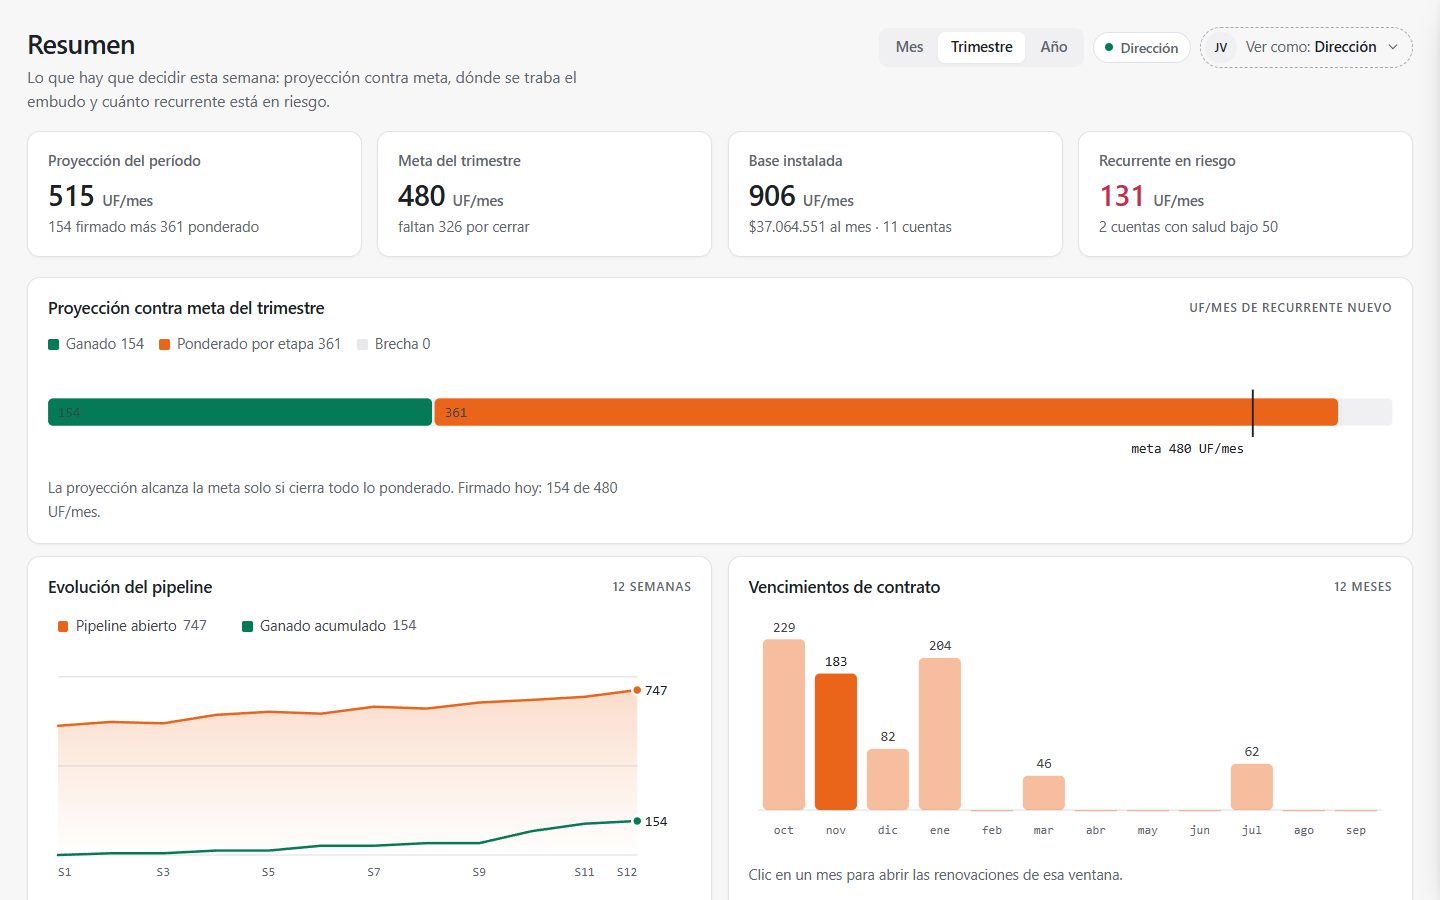Click the 747 end point of pipeline line
The height and width of the screenshot is (900, 1440).
637,690
